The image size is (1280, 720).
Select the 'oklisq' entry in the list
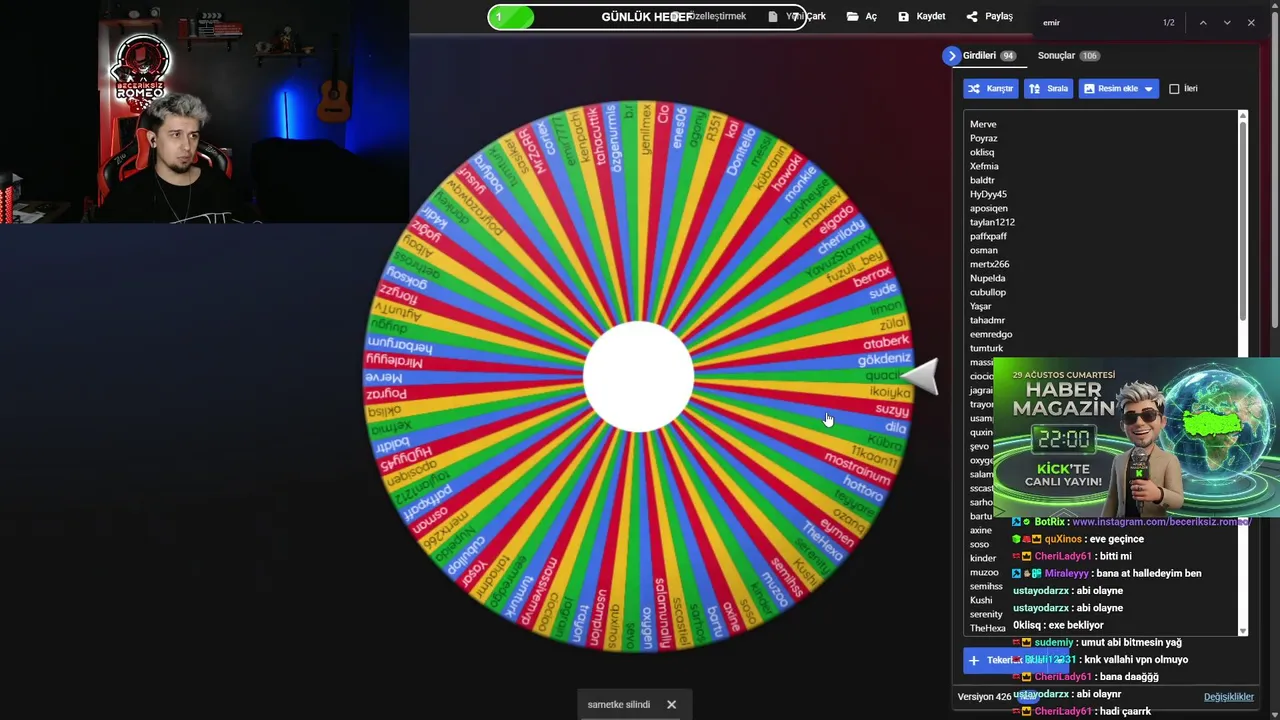pyautogui.click(x=982, y=152)
